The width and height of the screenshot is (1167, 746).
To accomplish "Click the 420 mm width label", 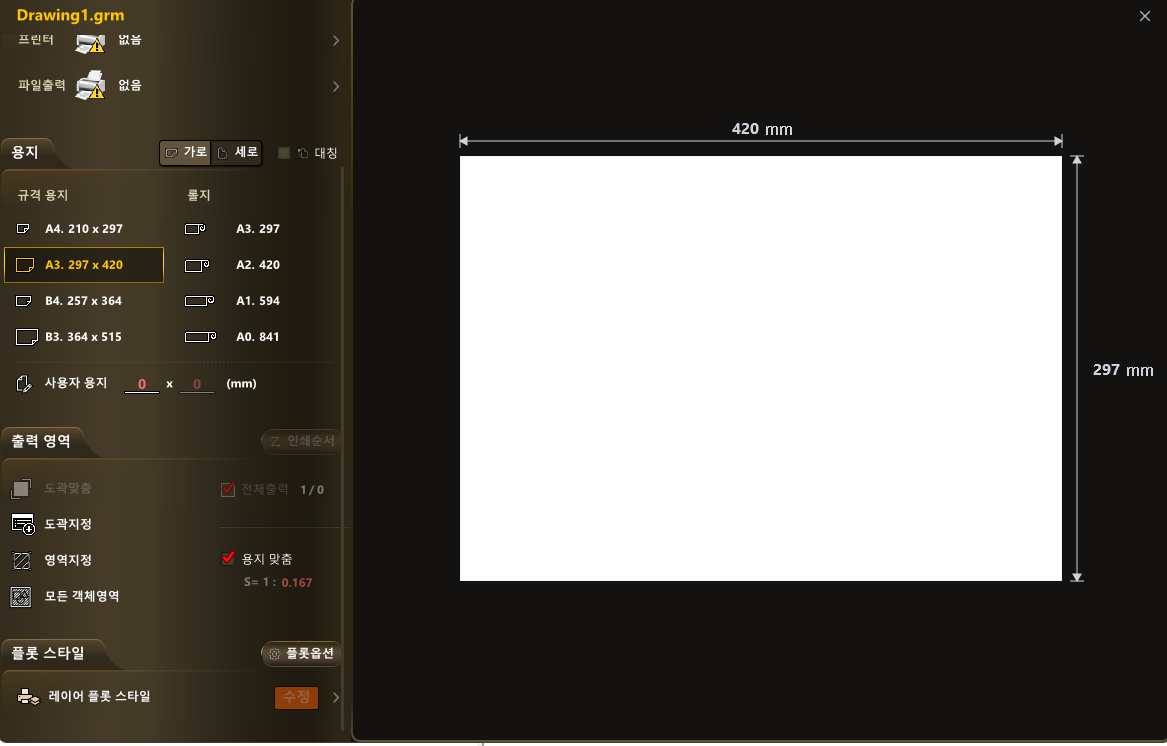I will point(762,130).
